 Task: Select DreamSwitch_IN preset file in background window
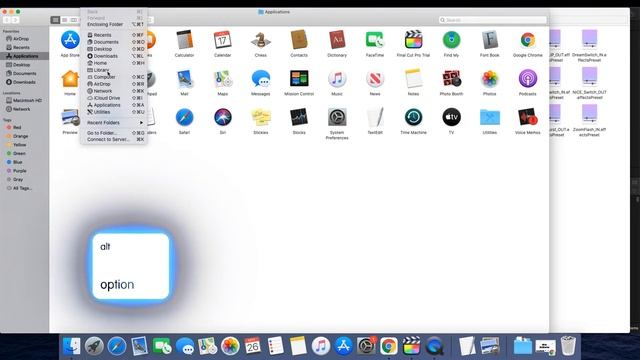[589, 45]
